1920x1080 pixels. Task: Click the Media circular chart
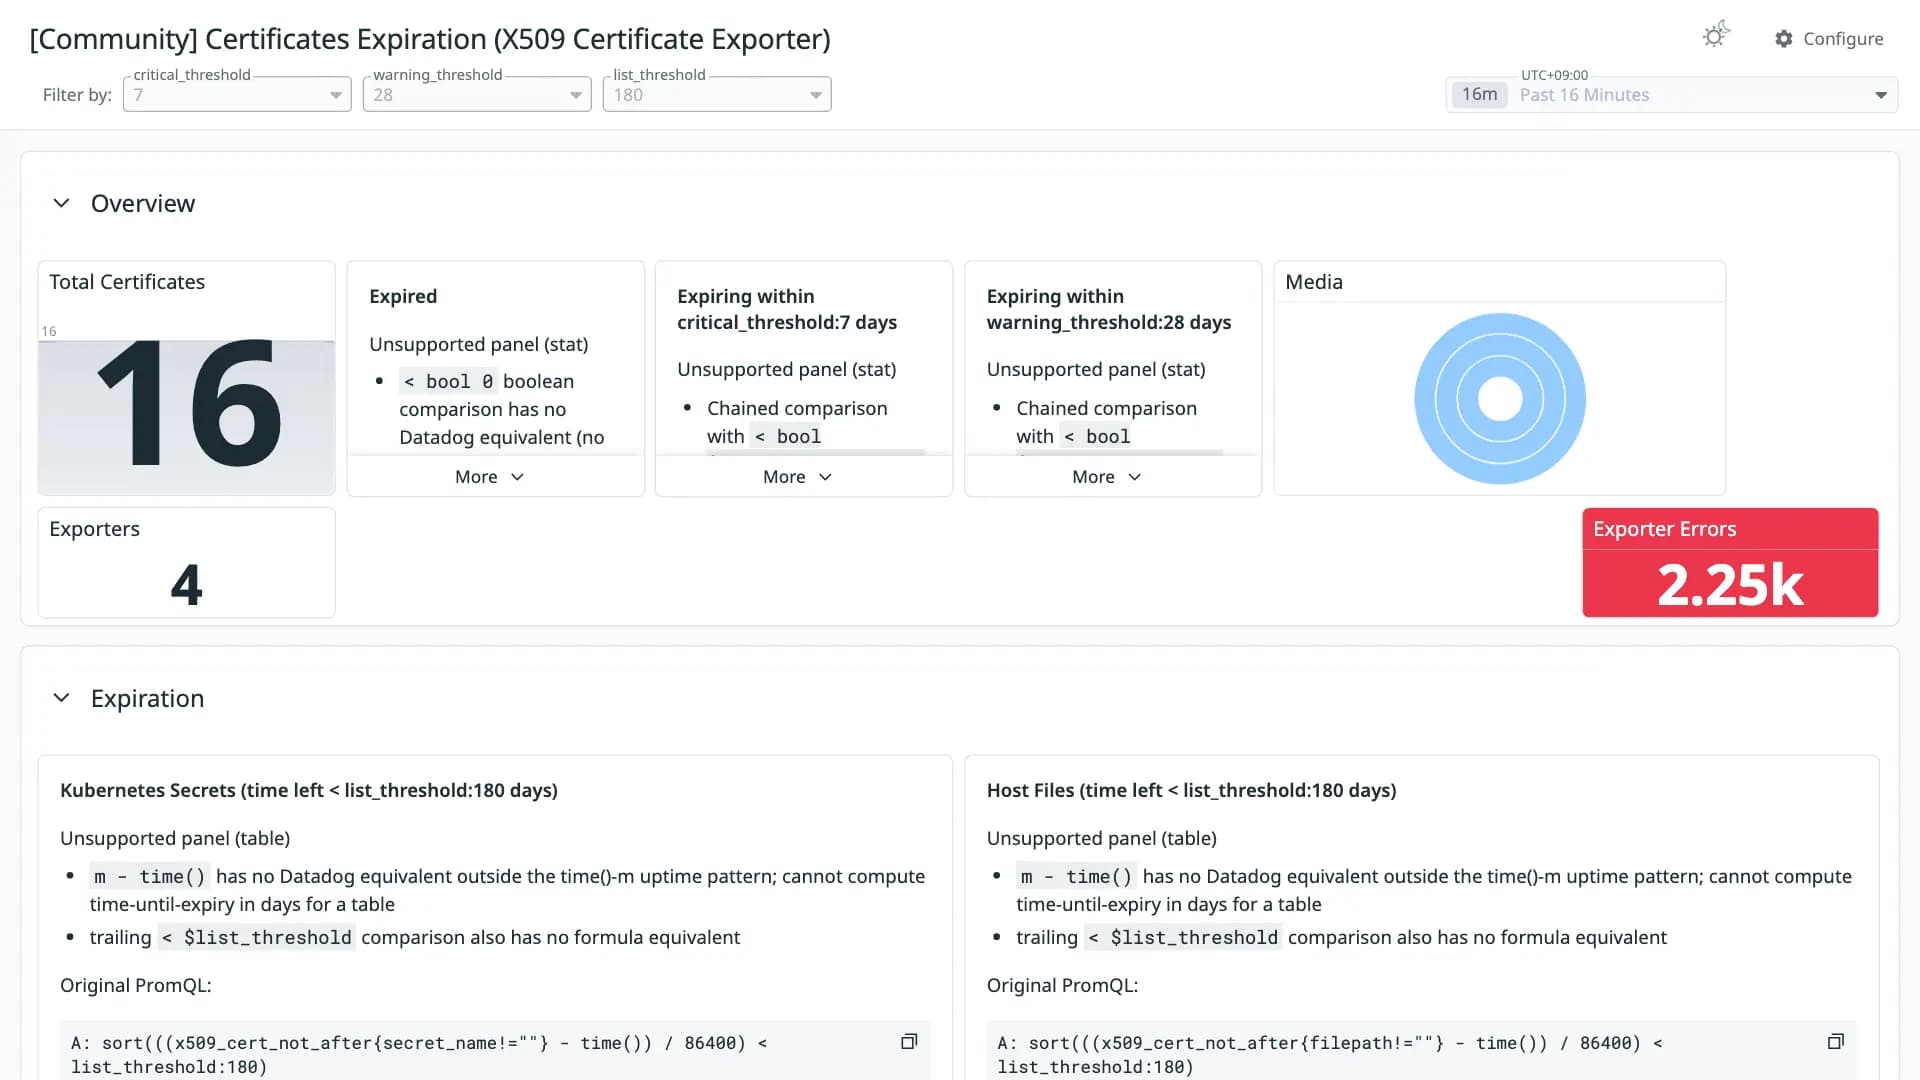[x=1500, y=399]
